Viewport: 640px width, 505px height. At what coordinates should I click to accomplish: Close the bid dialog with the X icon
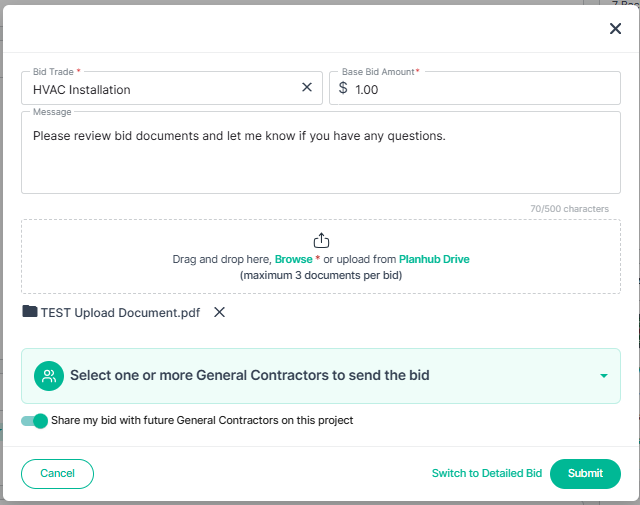point(615,29)
